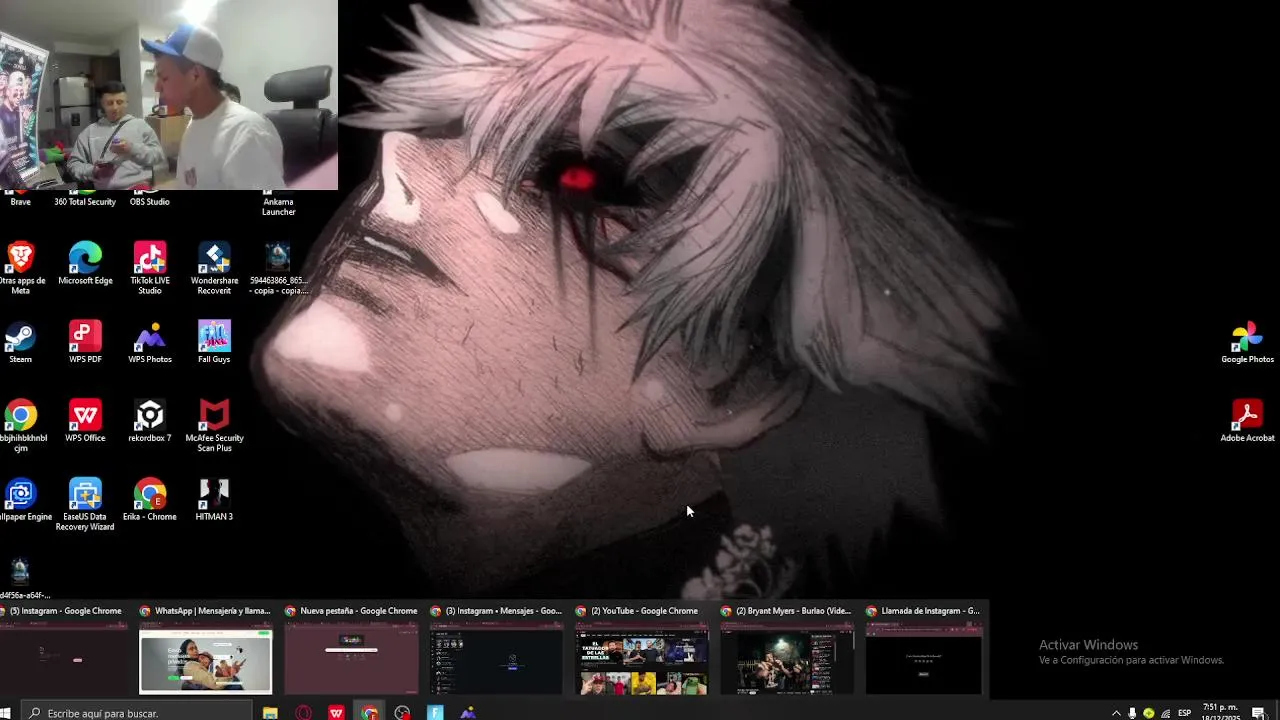Image resolution: width=1280 pixels, height=720 pixels.
Task: Select the 594463866 copia image file
Action: 278,268
